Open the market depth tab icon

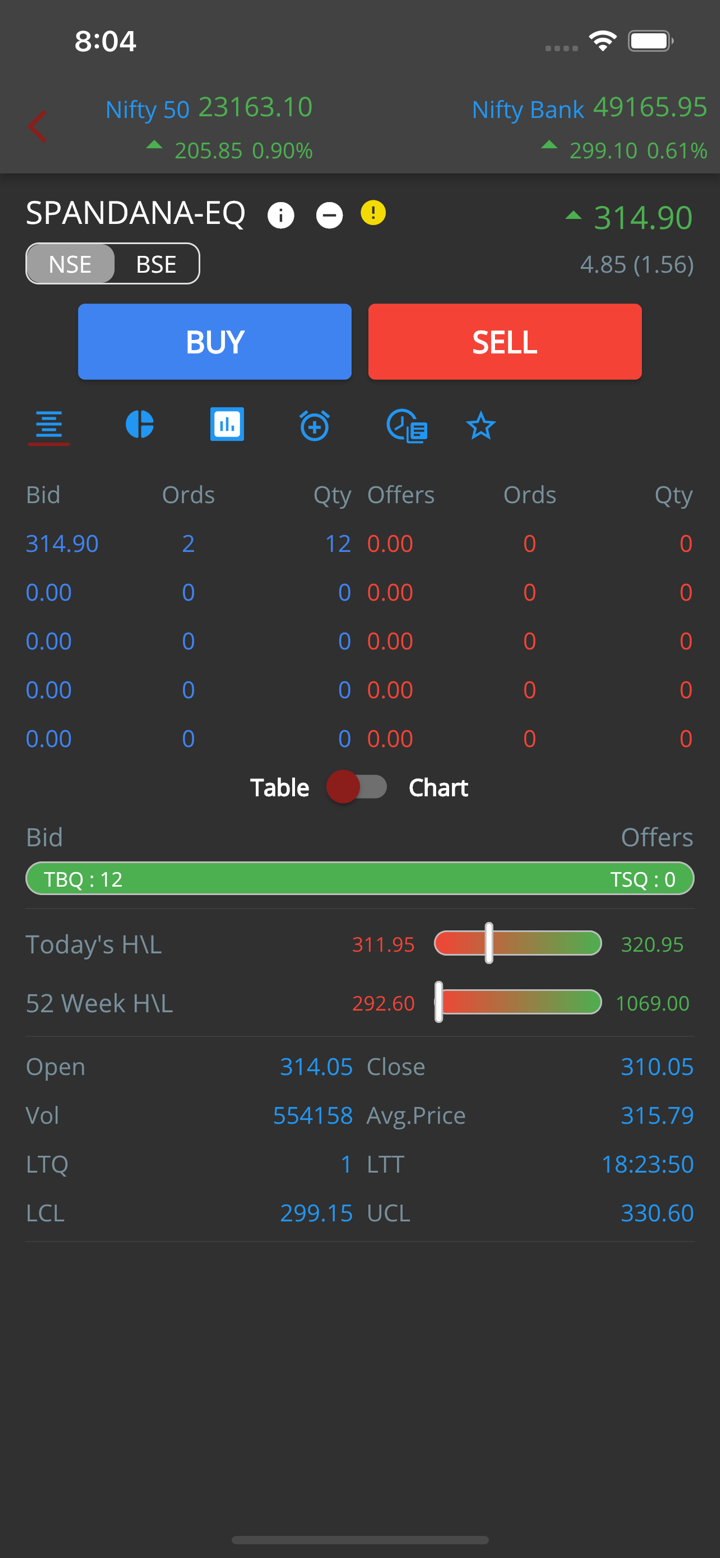[x=49, y=426]
